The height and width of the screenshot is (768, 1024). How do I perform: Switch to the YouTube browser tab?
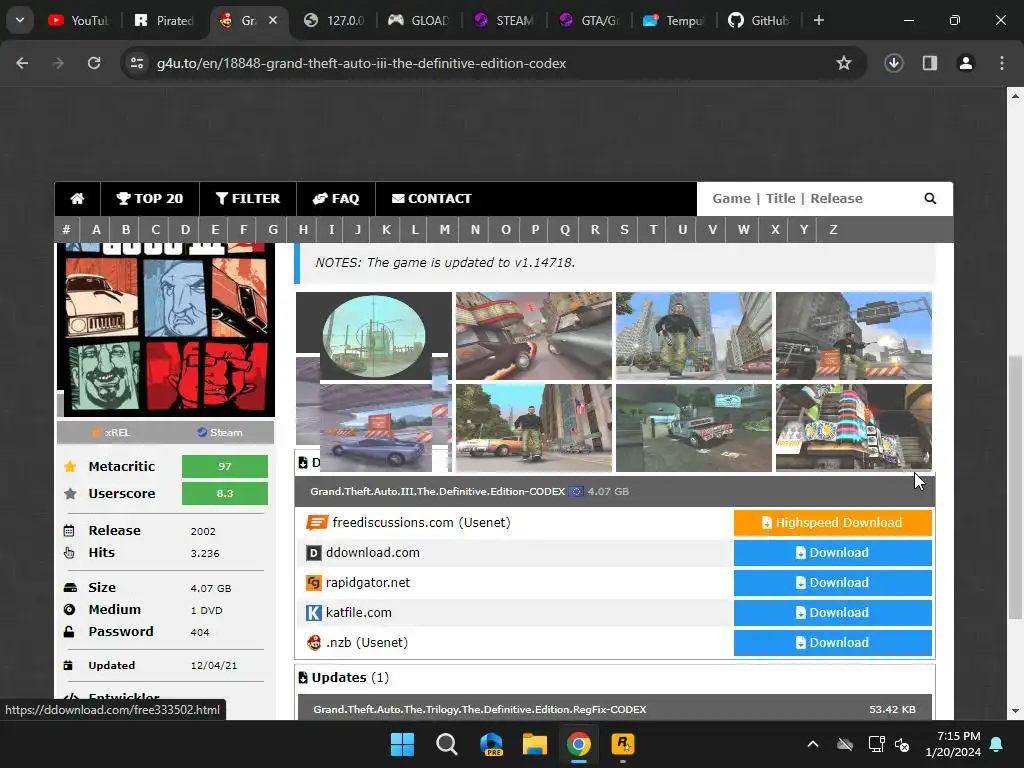[x=78, y=20]
